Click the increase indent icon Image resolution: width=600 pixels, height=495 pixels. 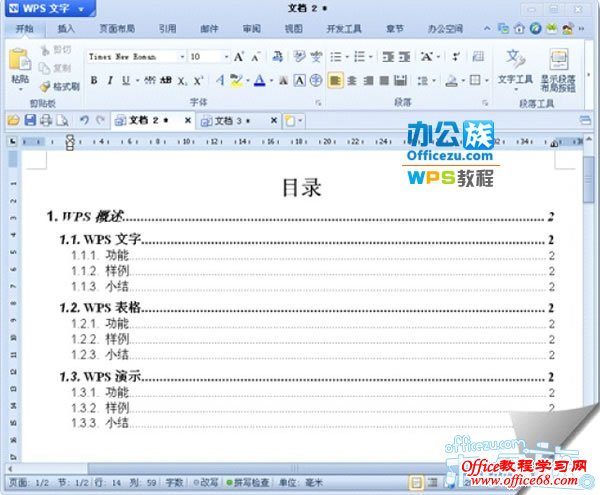[x=404, y=57]
